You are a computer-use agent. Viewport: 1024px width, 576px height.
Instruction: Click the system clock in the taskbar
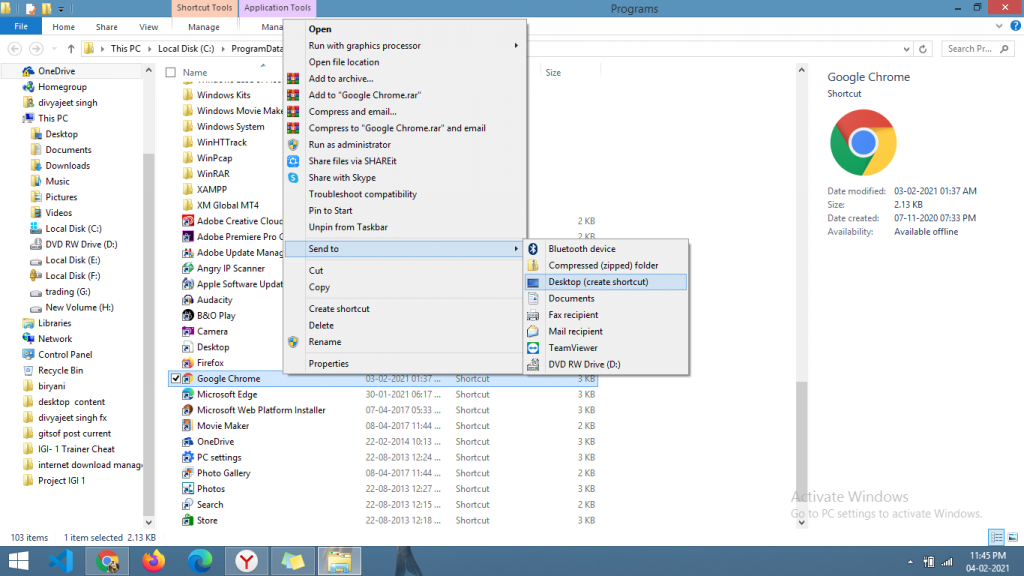click(x=987, y=562)
